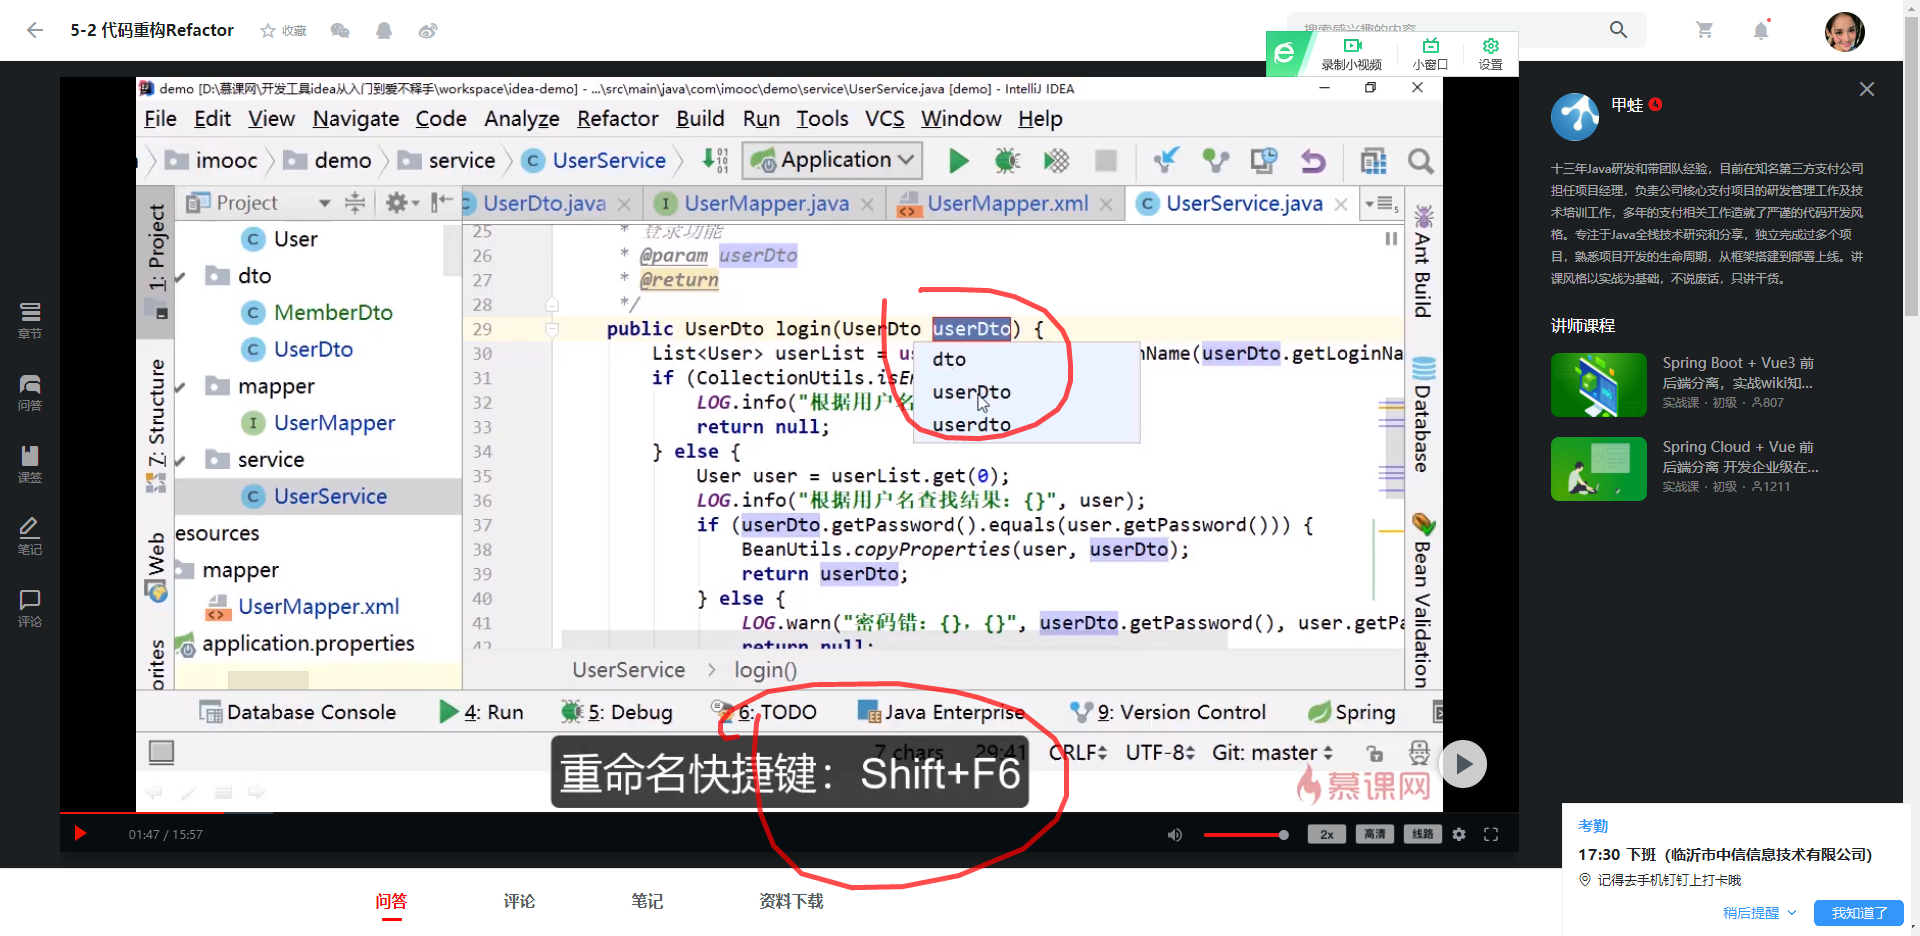Click the Build project hammer-arrow icon
1920x936 pixels.
coord(715,160)
